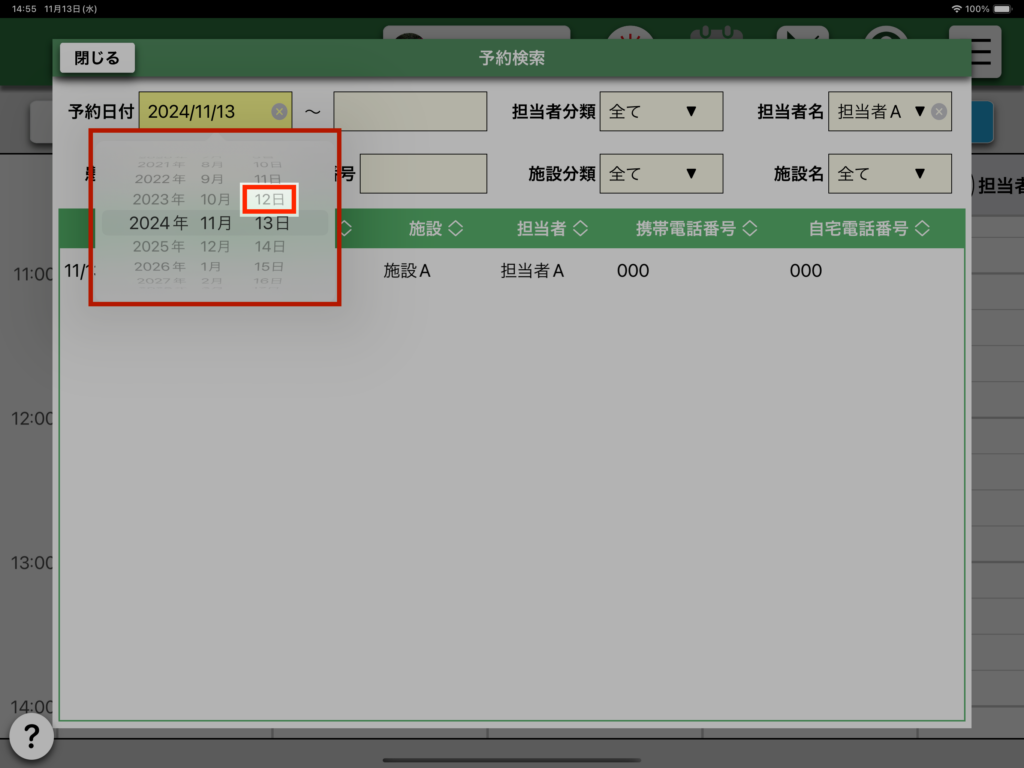Sort by 携帯電話番号 column arrows
1024x768 pixels.
point(749,229)
